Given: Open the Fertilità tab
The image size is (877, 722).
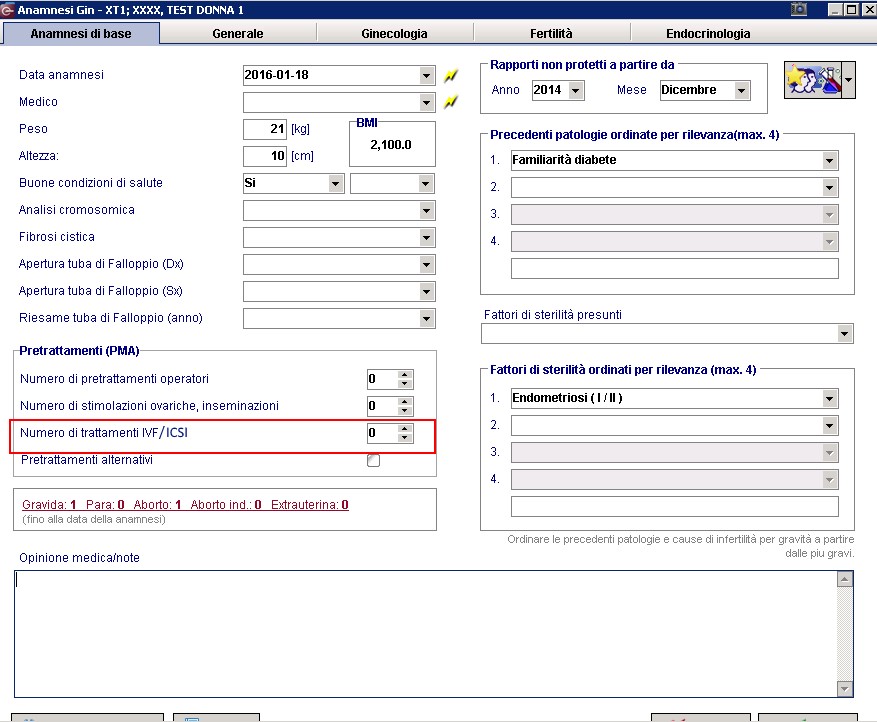Looking at the screenshot, I should pos(551,34).
